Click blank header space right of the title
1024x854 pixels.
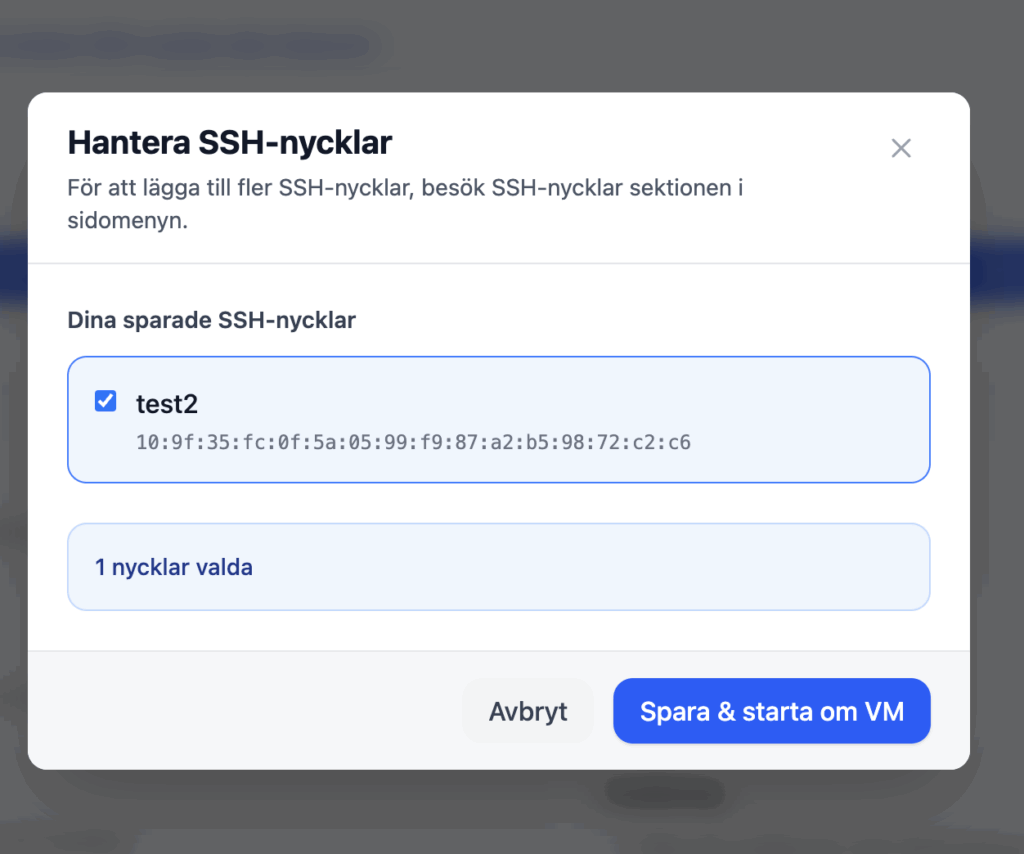click(x=640, y=143)
